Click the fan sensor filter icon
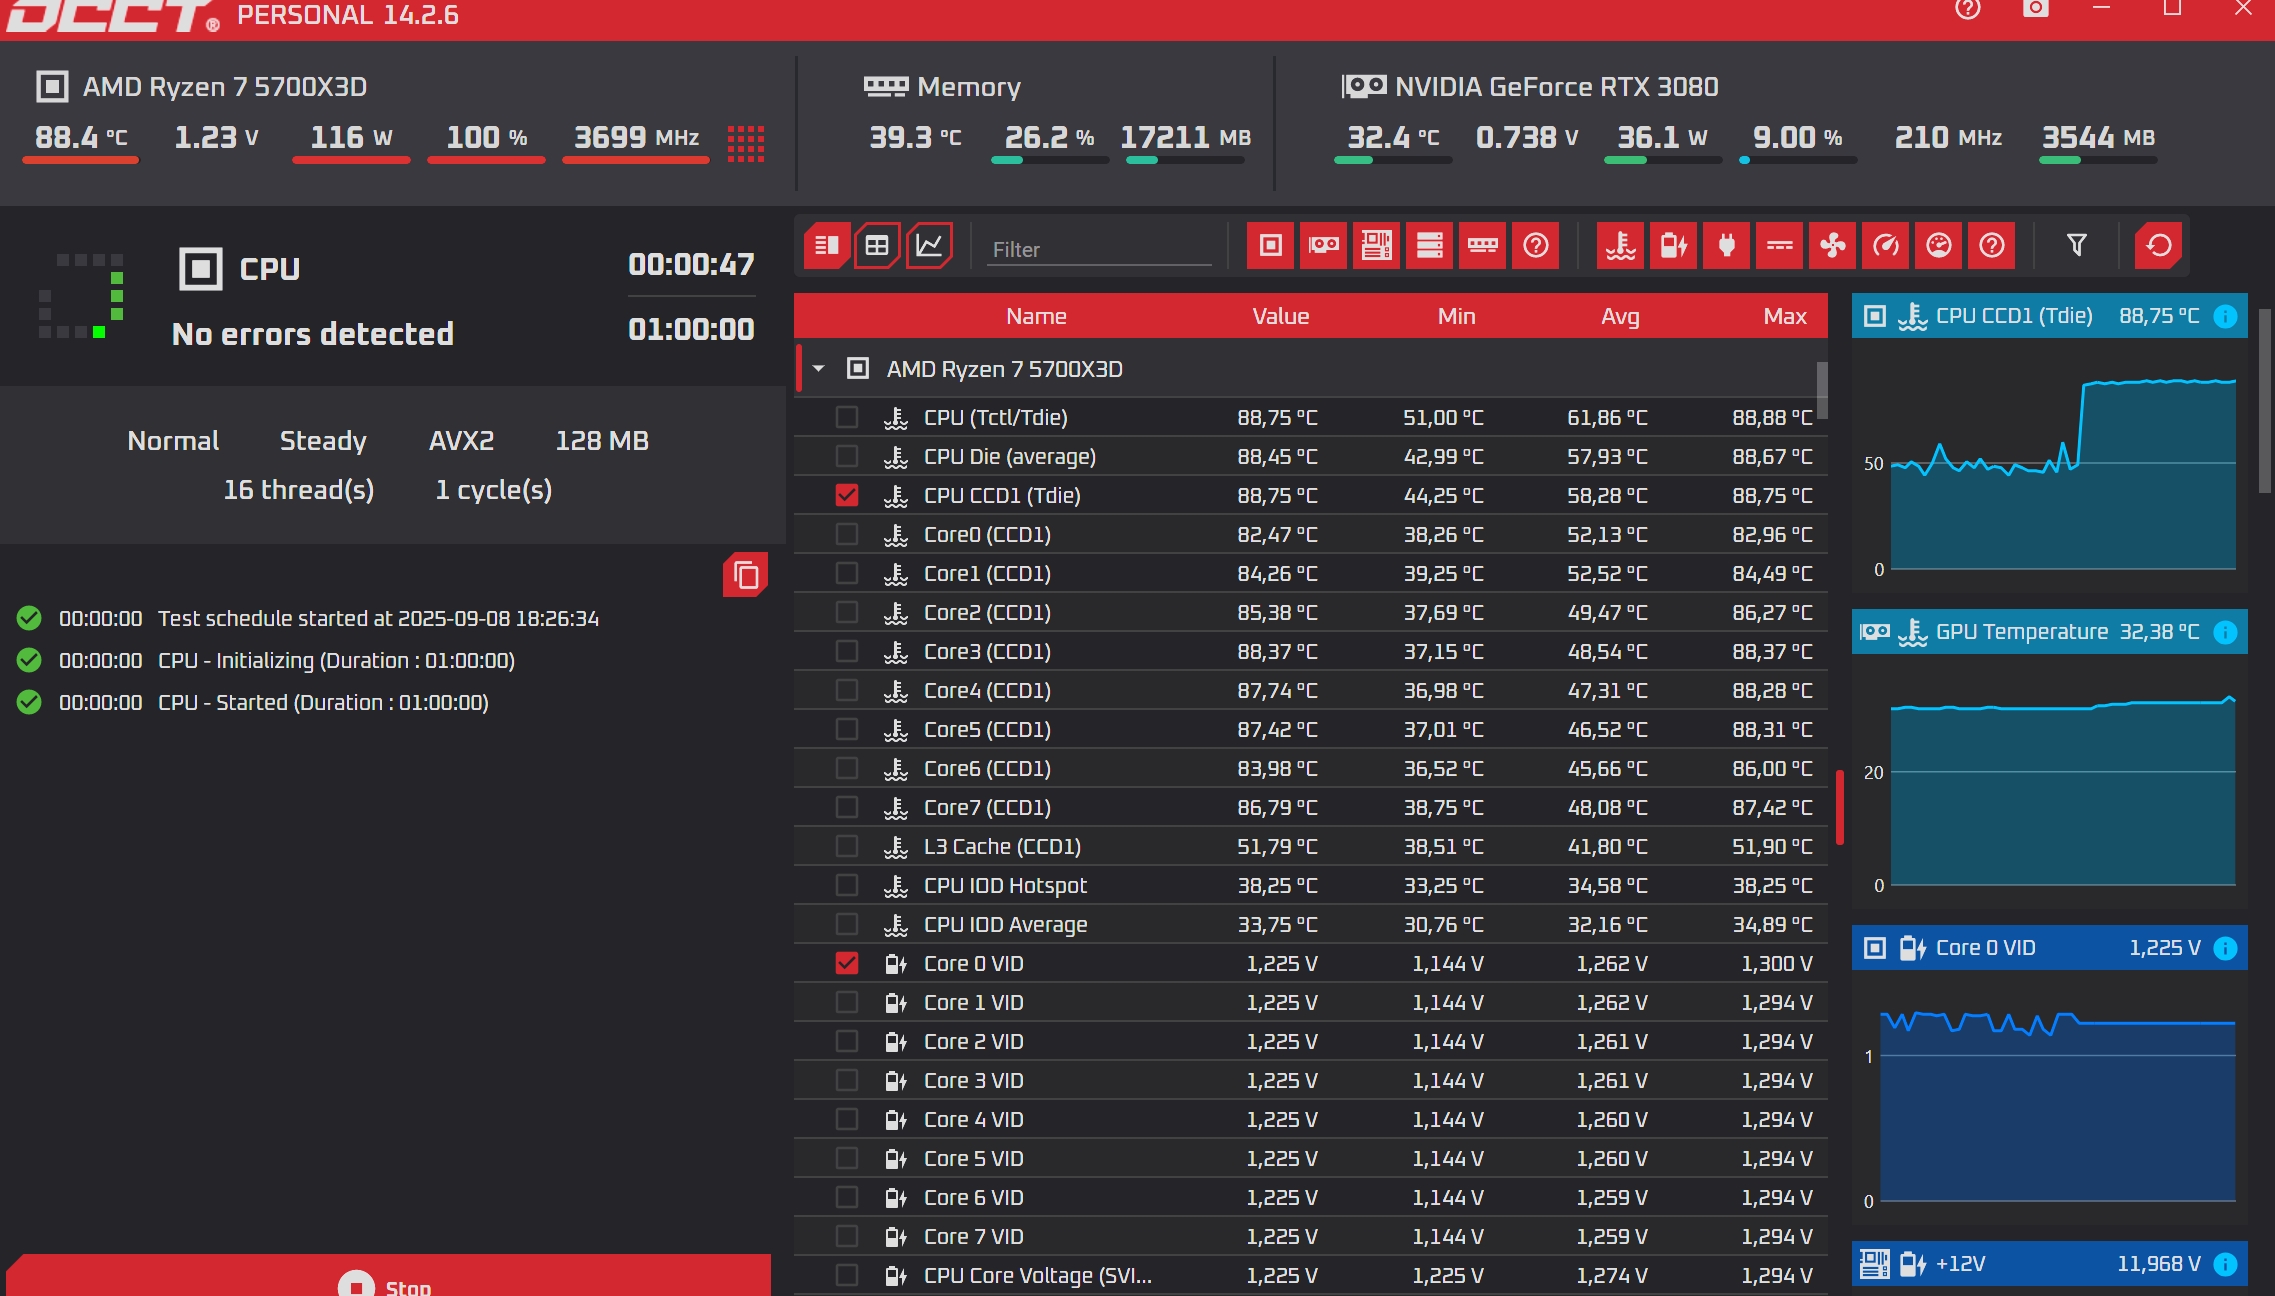This screenshot has width=2275, height=1296. (1832, 246)
